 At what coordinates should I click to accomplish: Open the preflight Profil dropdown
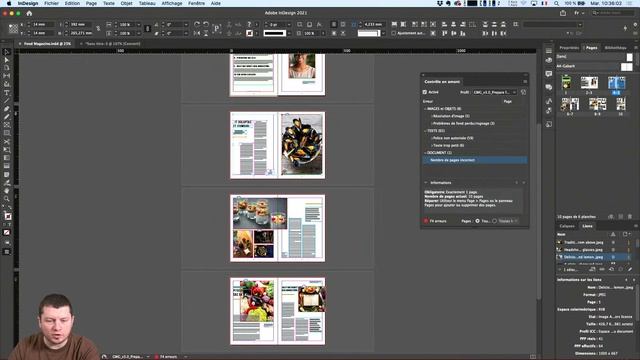[495, 92]
